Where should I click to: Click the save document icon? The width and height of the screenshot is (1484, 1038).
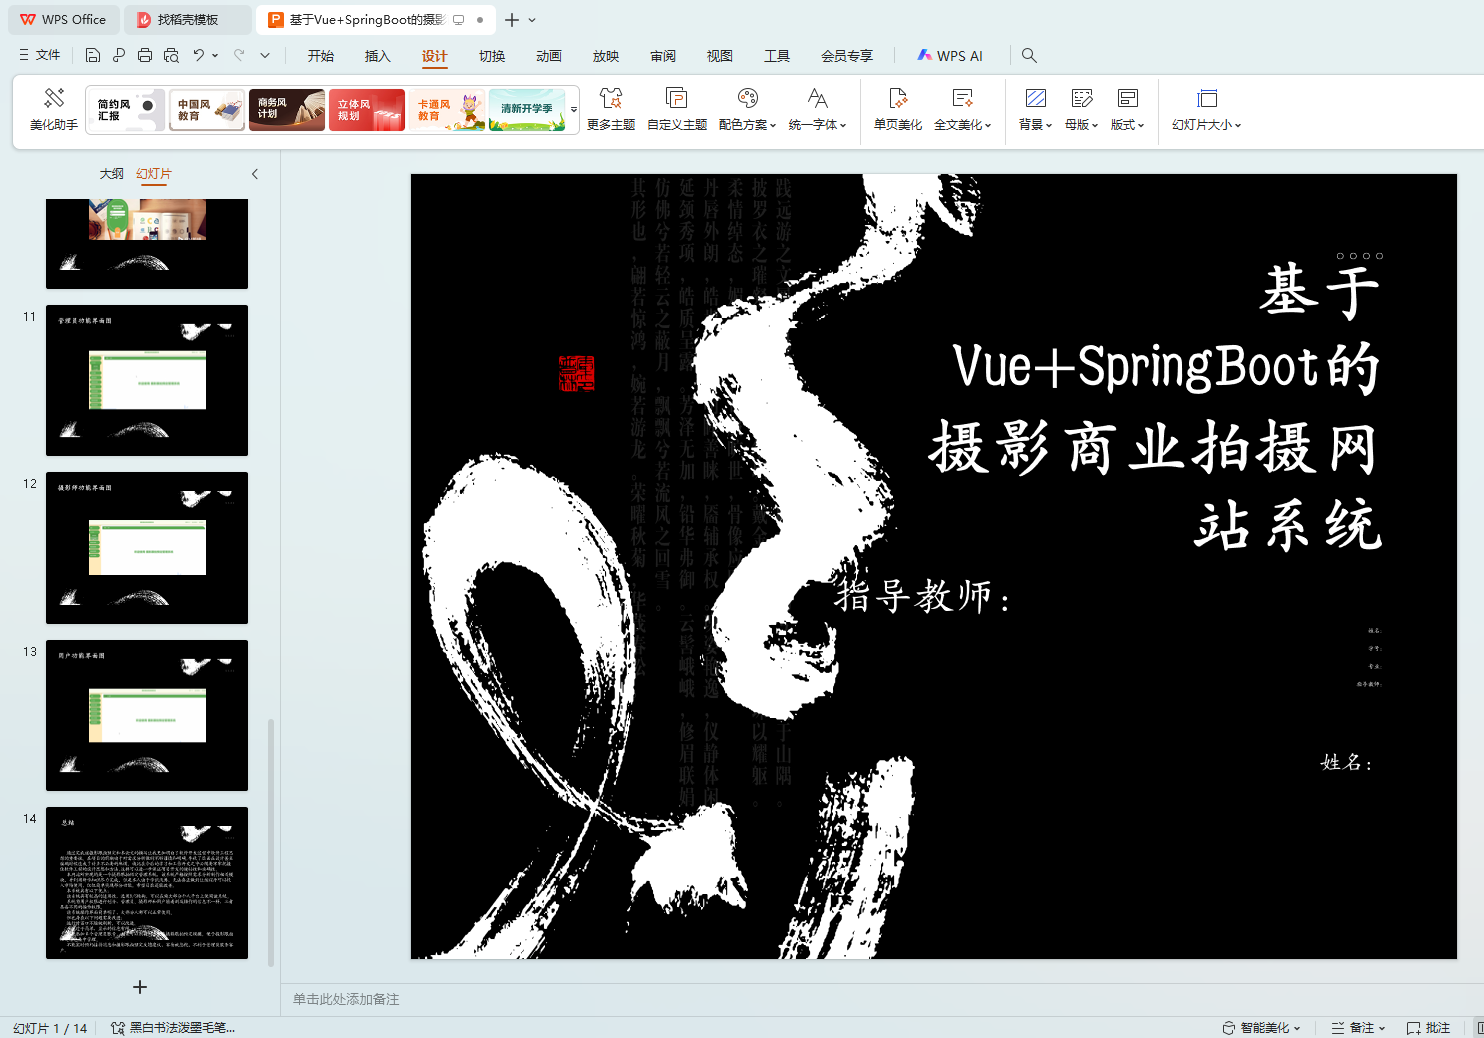[x=93, y=56]
